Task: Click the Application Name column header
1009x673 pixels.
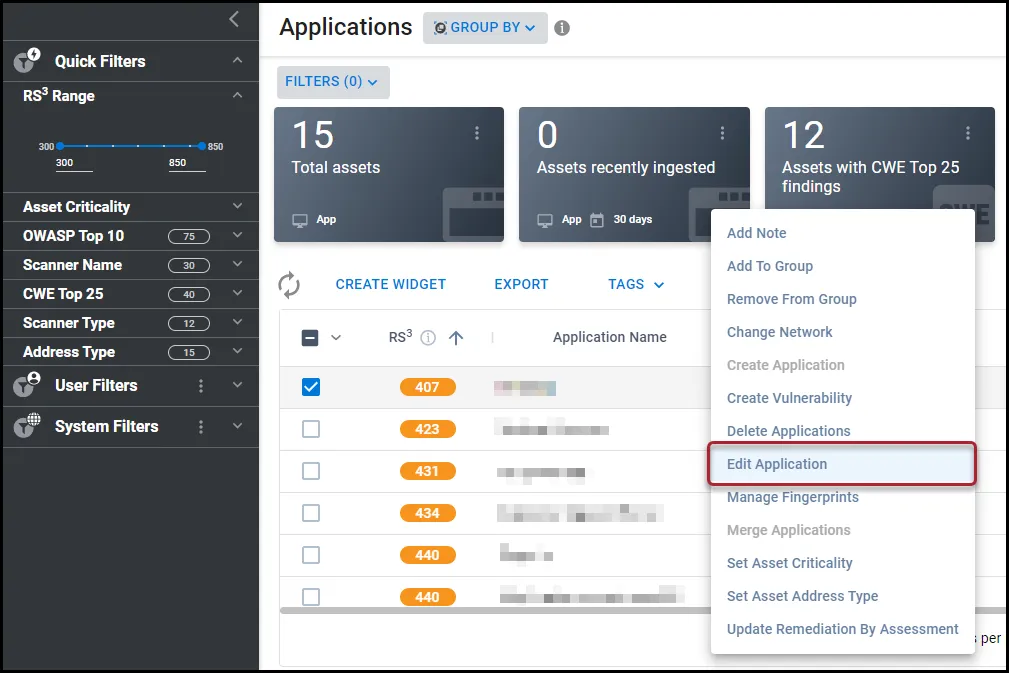Action: point(609,337)
